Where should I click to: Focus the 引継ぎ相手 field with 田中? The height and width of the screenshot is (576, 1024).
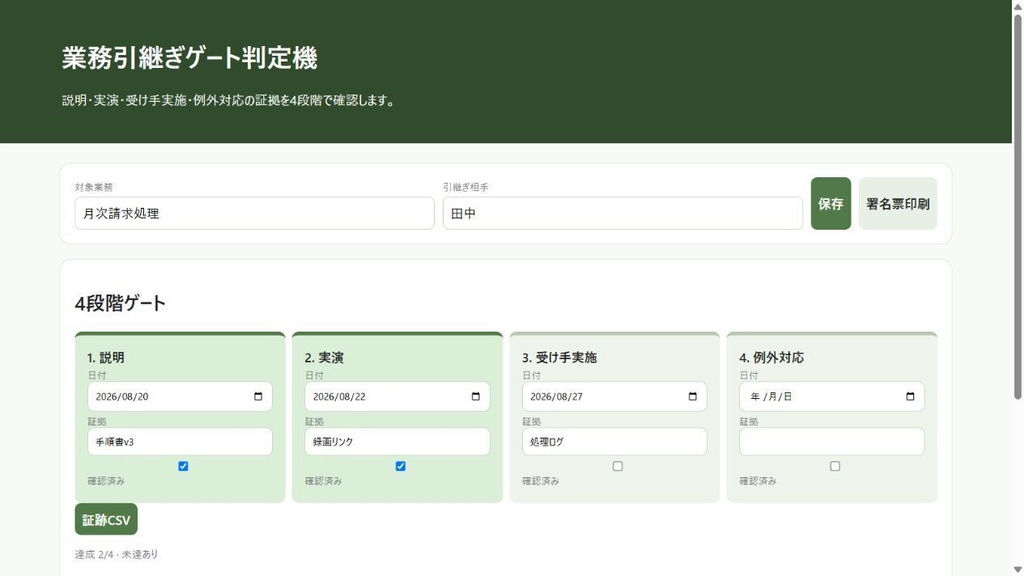(623, 214)
